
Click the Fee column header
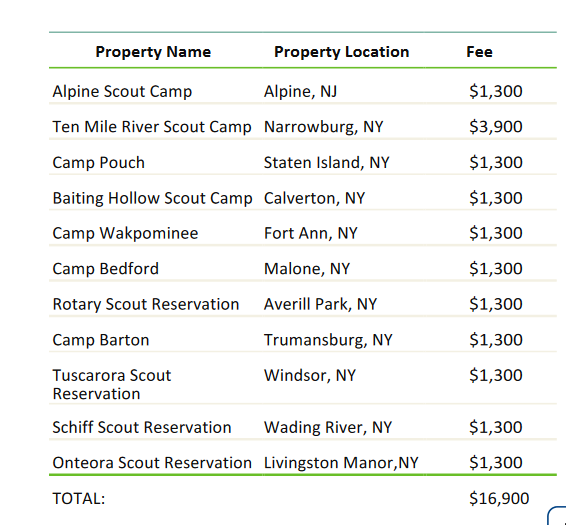479,52
